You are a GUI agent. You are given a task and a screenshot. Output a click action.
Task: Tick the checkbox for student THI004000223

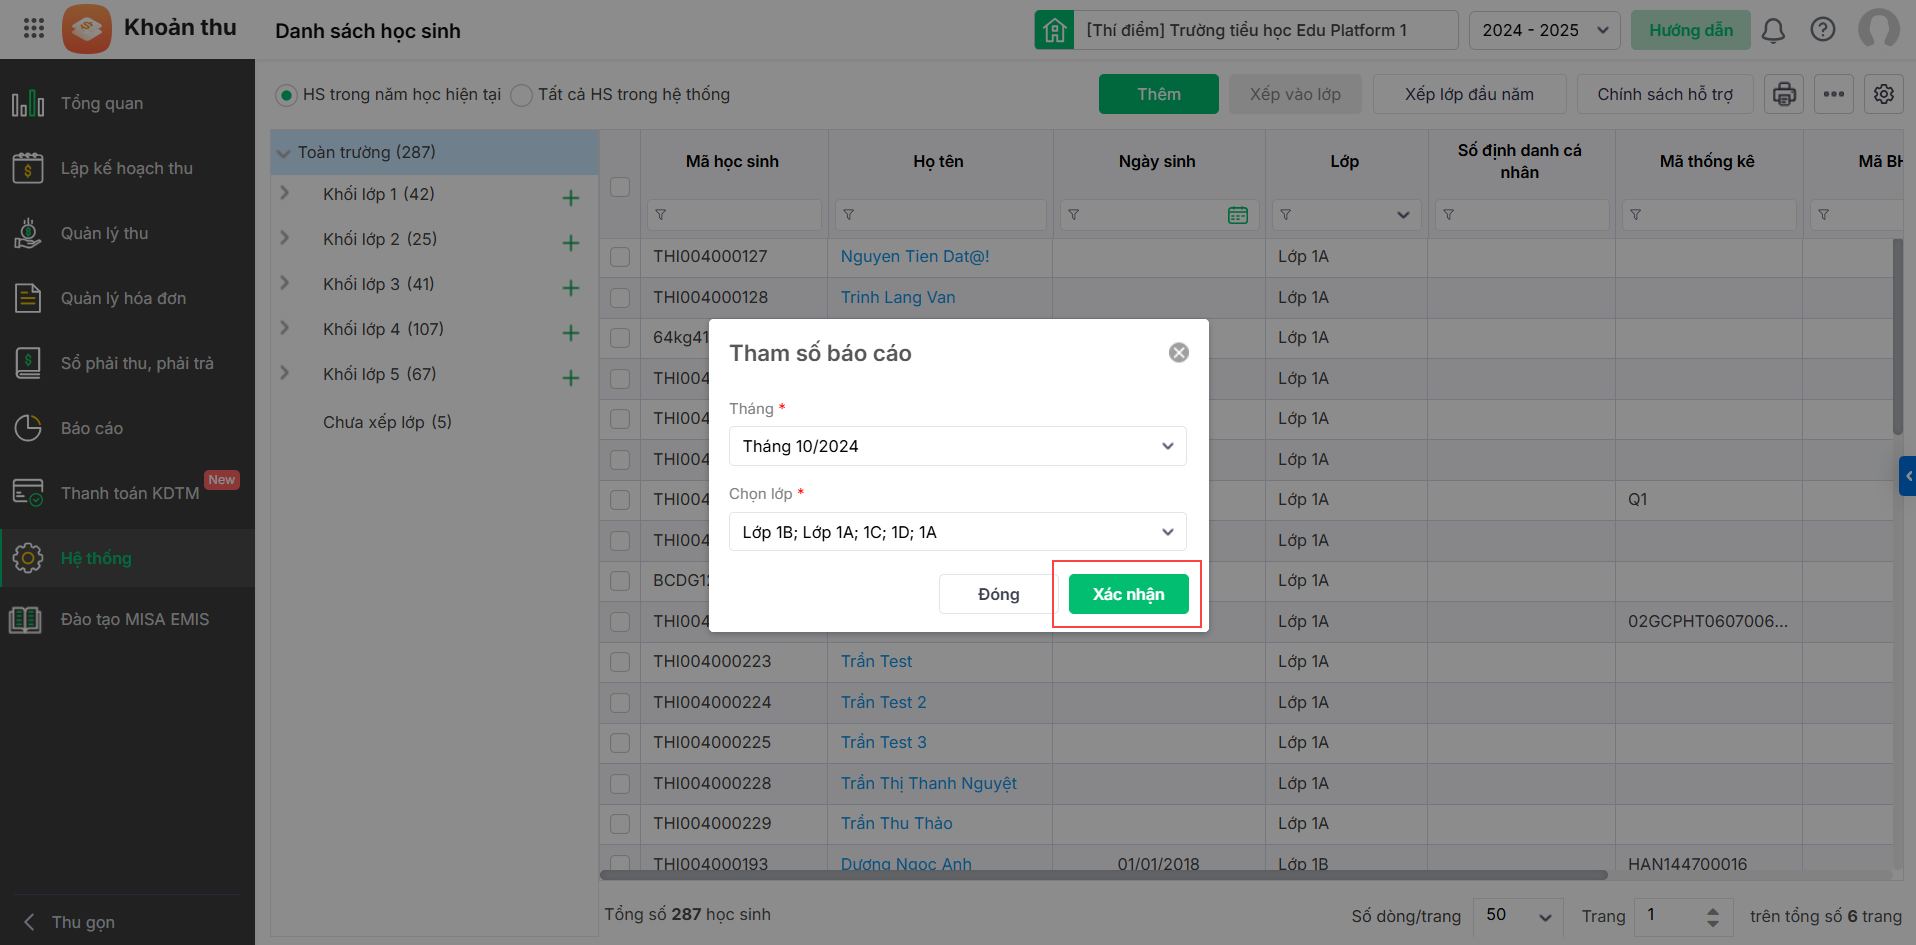pyautogui.click(x=620, y=662)
